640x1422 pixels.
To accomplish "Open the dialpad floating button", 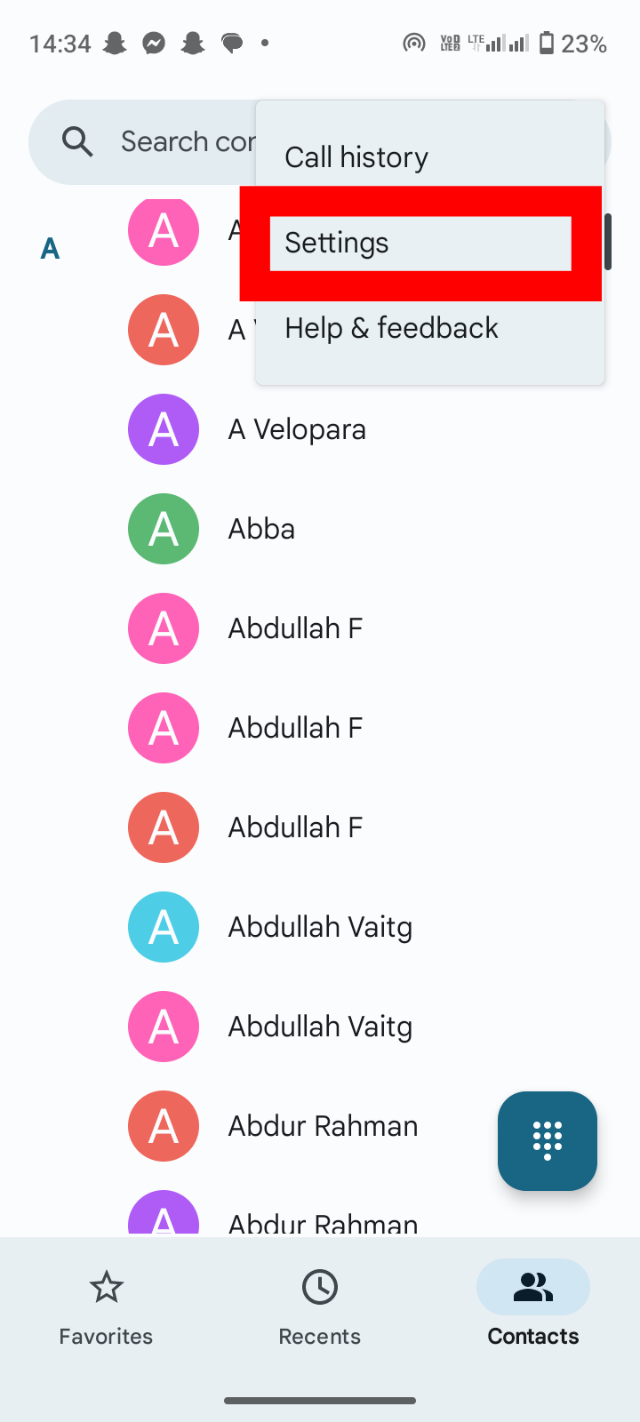I will [547, 1141].
